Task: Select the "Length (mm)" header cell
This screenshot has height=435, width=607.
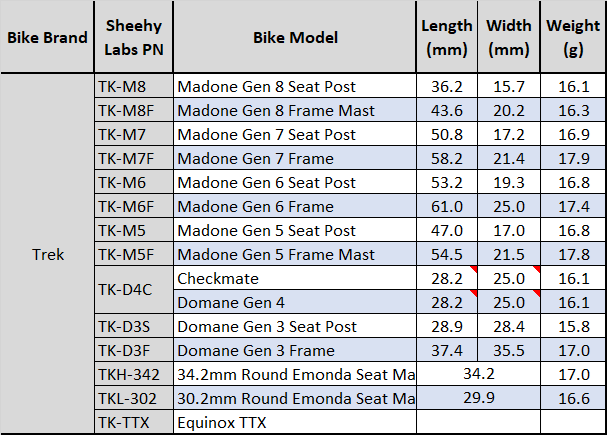Action: [x=447, y=38]
